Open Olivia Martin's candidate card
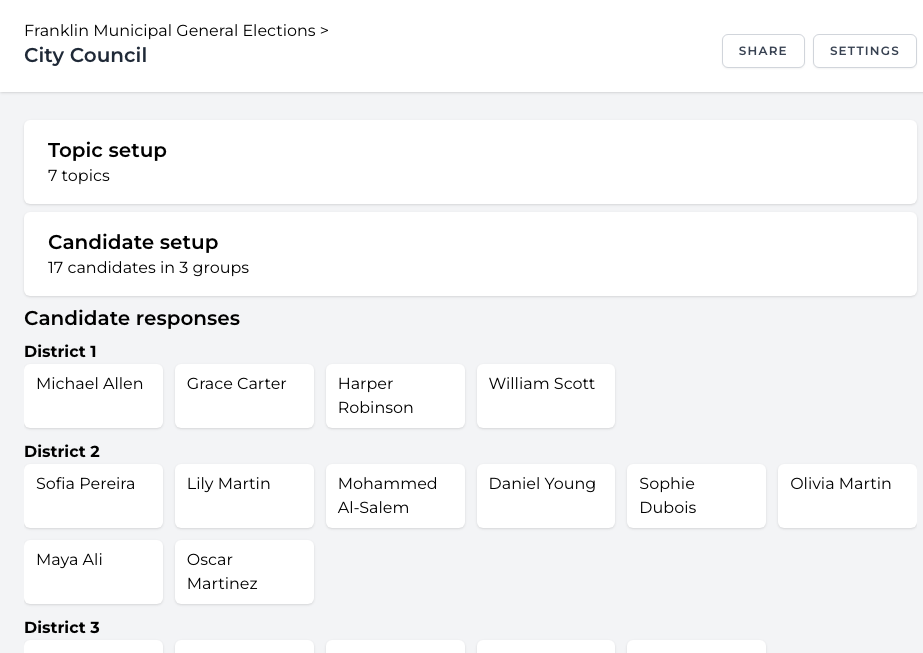This screenshot has width=923, height=653. [847, 496]
